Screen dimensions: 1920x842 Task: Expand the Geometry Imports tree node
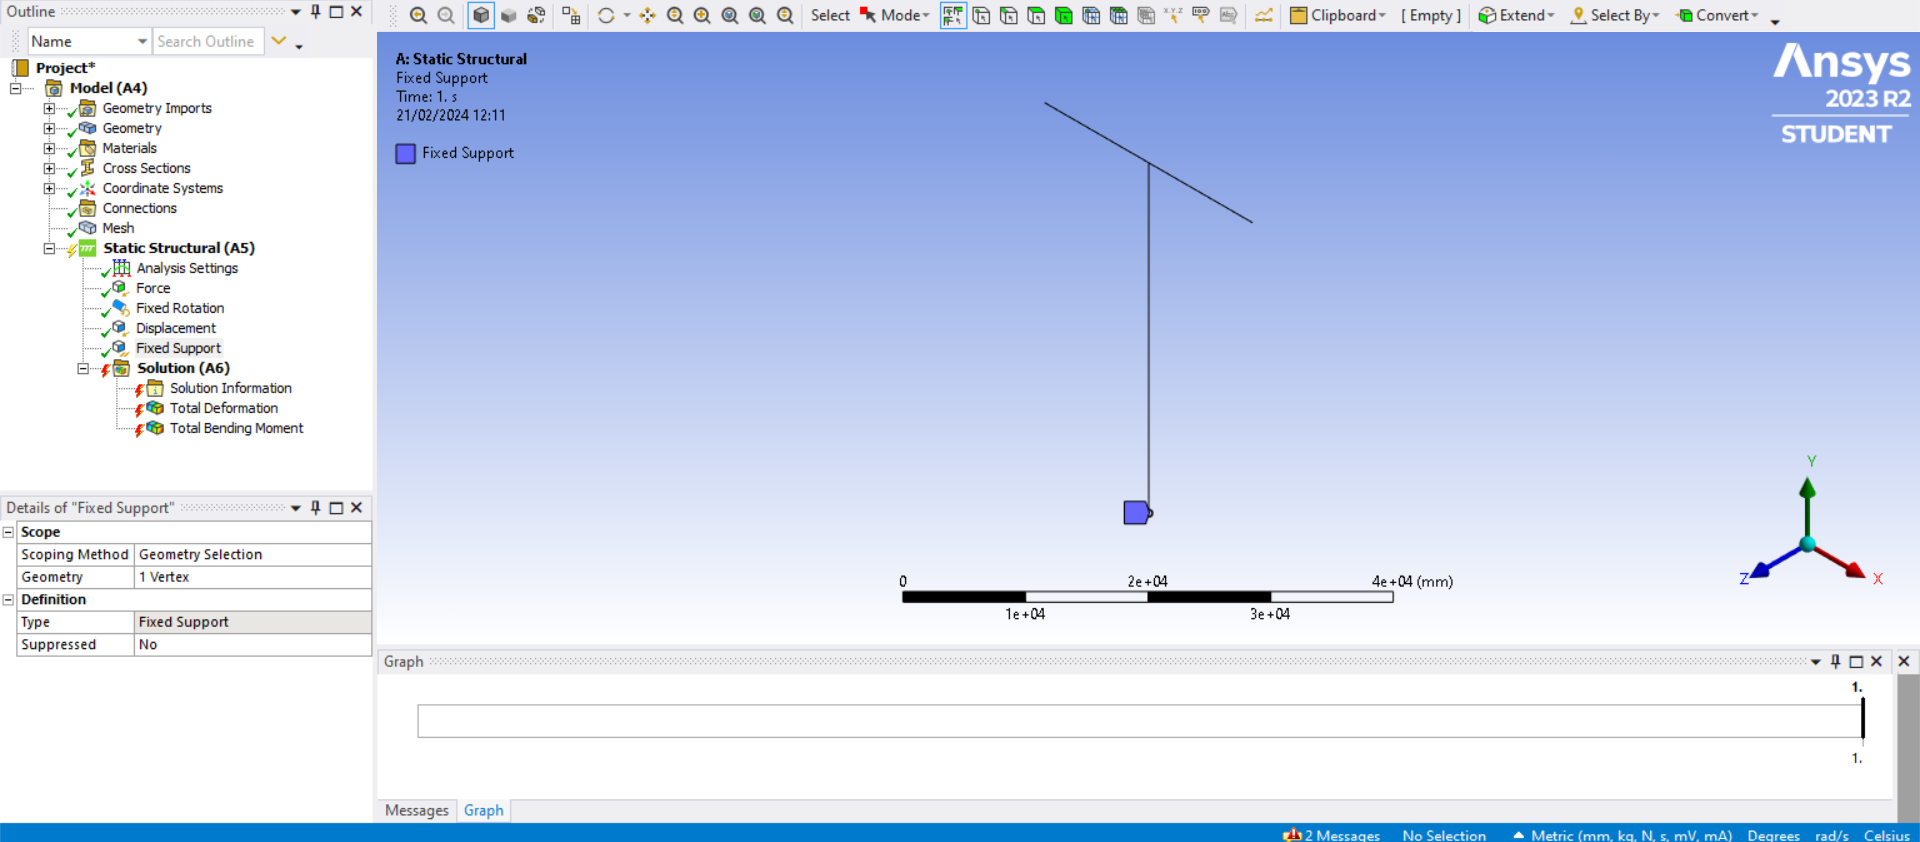(x=49, y=108)
